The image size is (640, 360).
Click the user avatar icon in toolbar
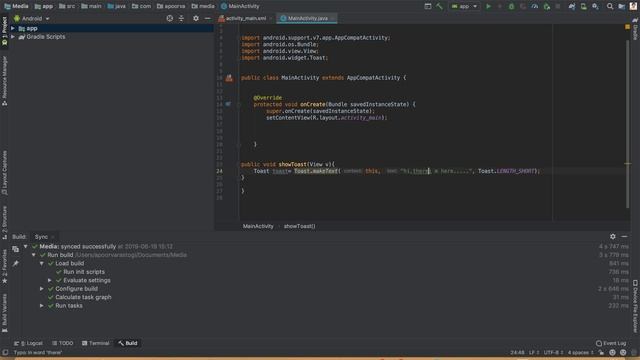pyautogui.click(x=633, y=6)
